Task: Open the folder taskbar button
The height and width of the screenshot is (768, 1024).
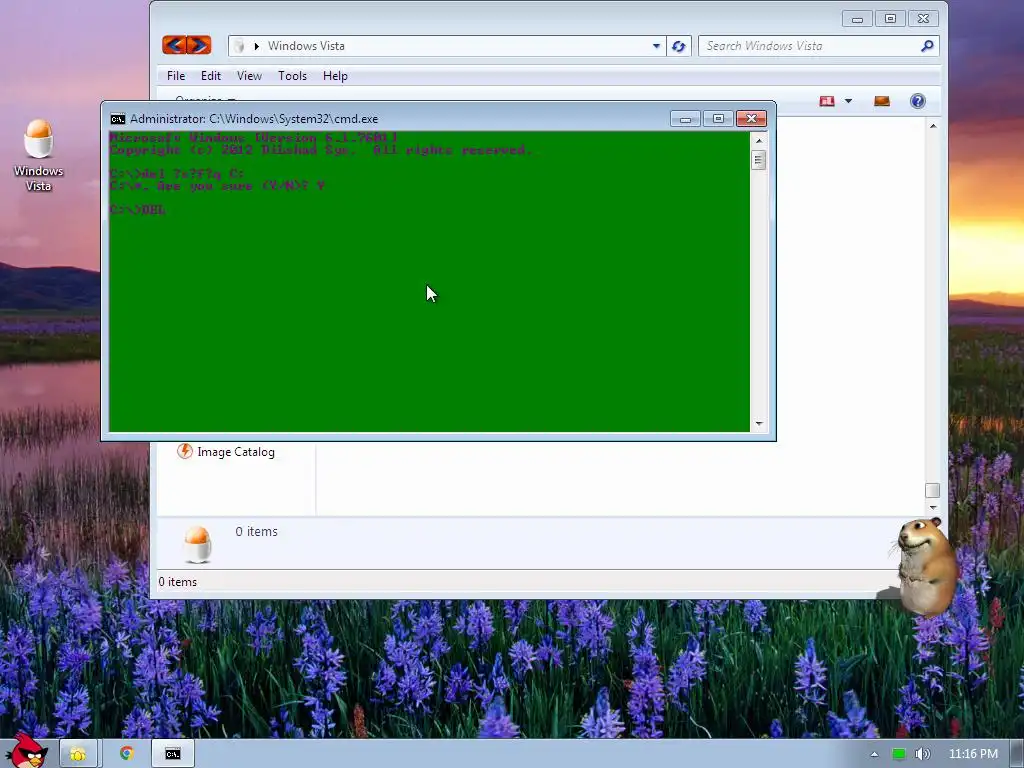Action: (x=78, y=754)
